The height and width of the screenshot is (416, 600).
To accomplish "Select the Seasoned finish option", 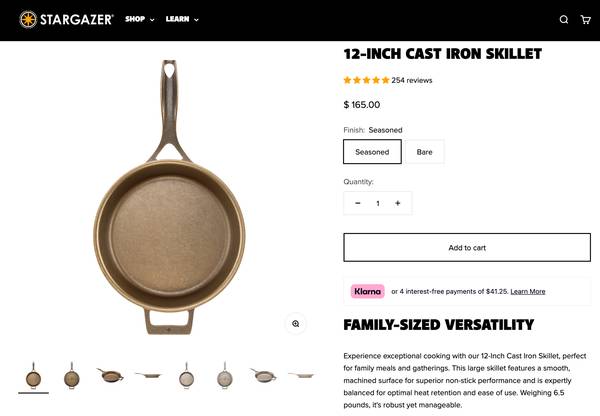I will 372,152.
